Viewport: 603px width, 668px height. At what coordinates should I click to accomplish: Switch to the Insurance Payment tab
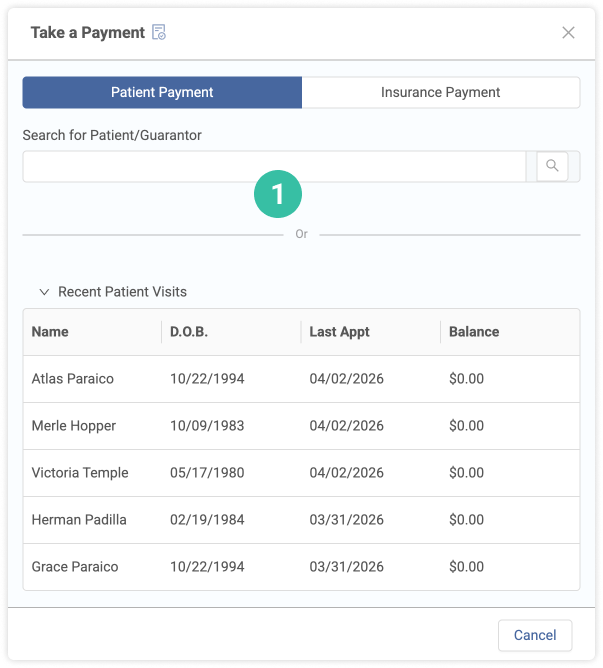tap(440, 93)
